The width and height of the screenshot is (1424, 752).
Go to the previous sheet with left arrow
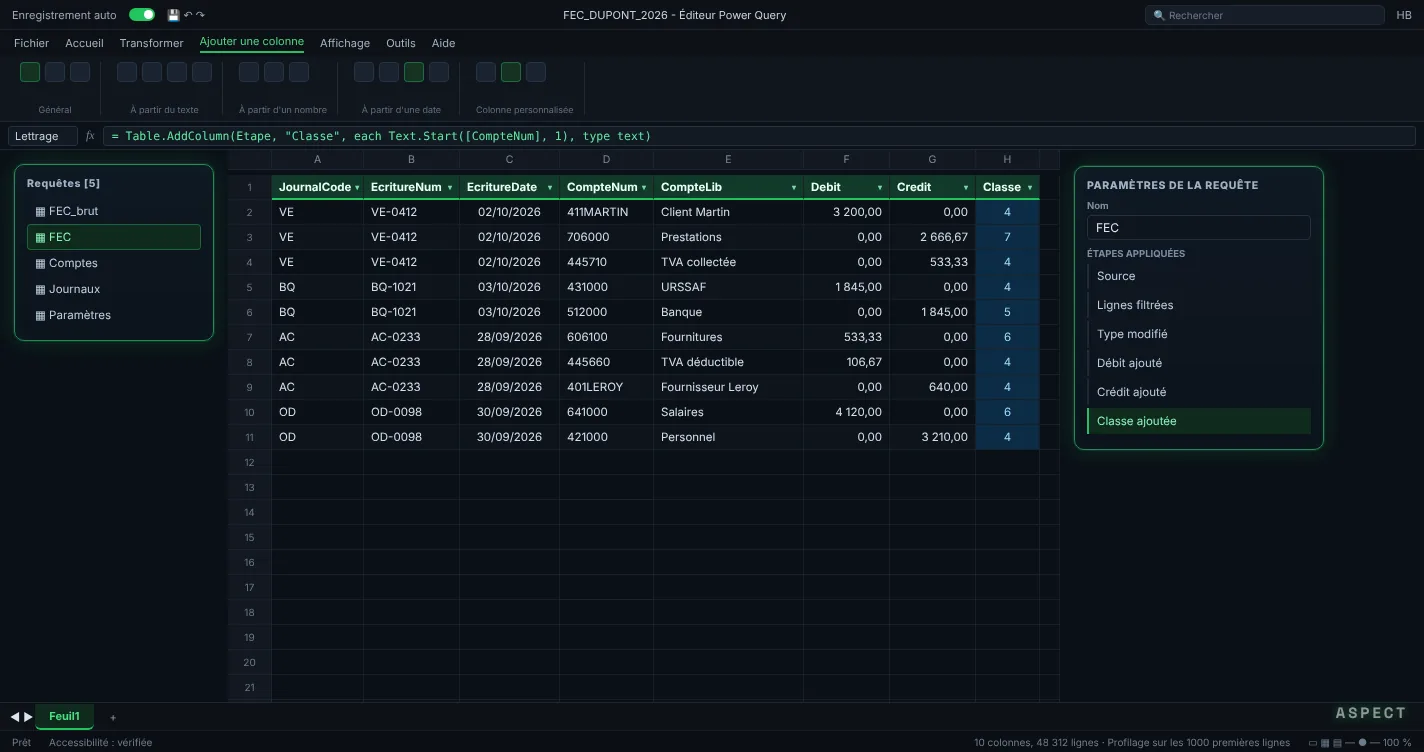point(15,717)
